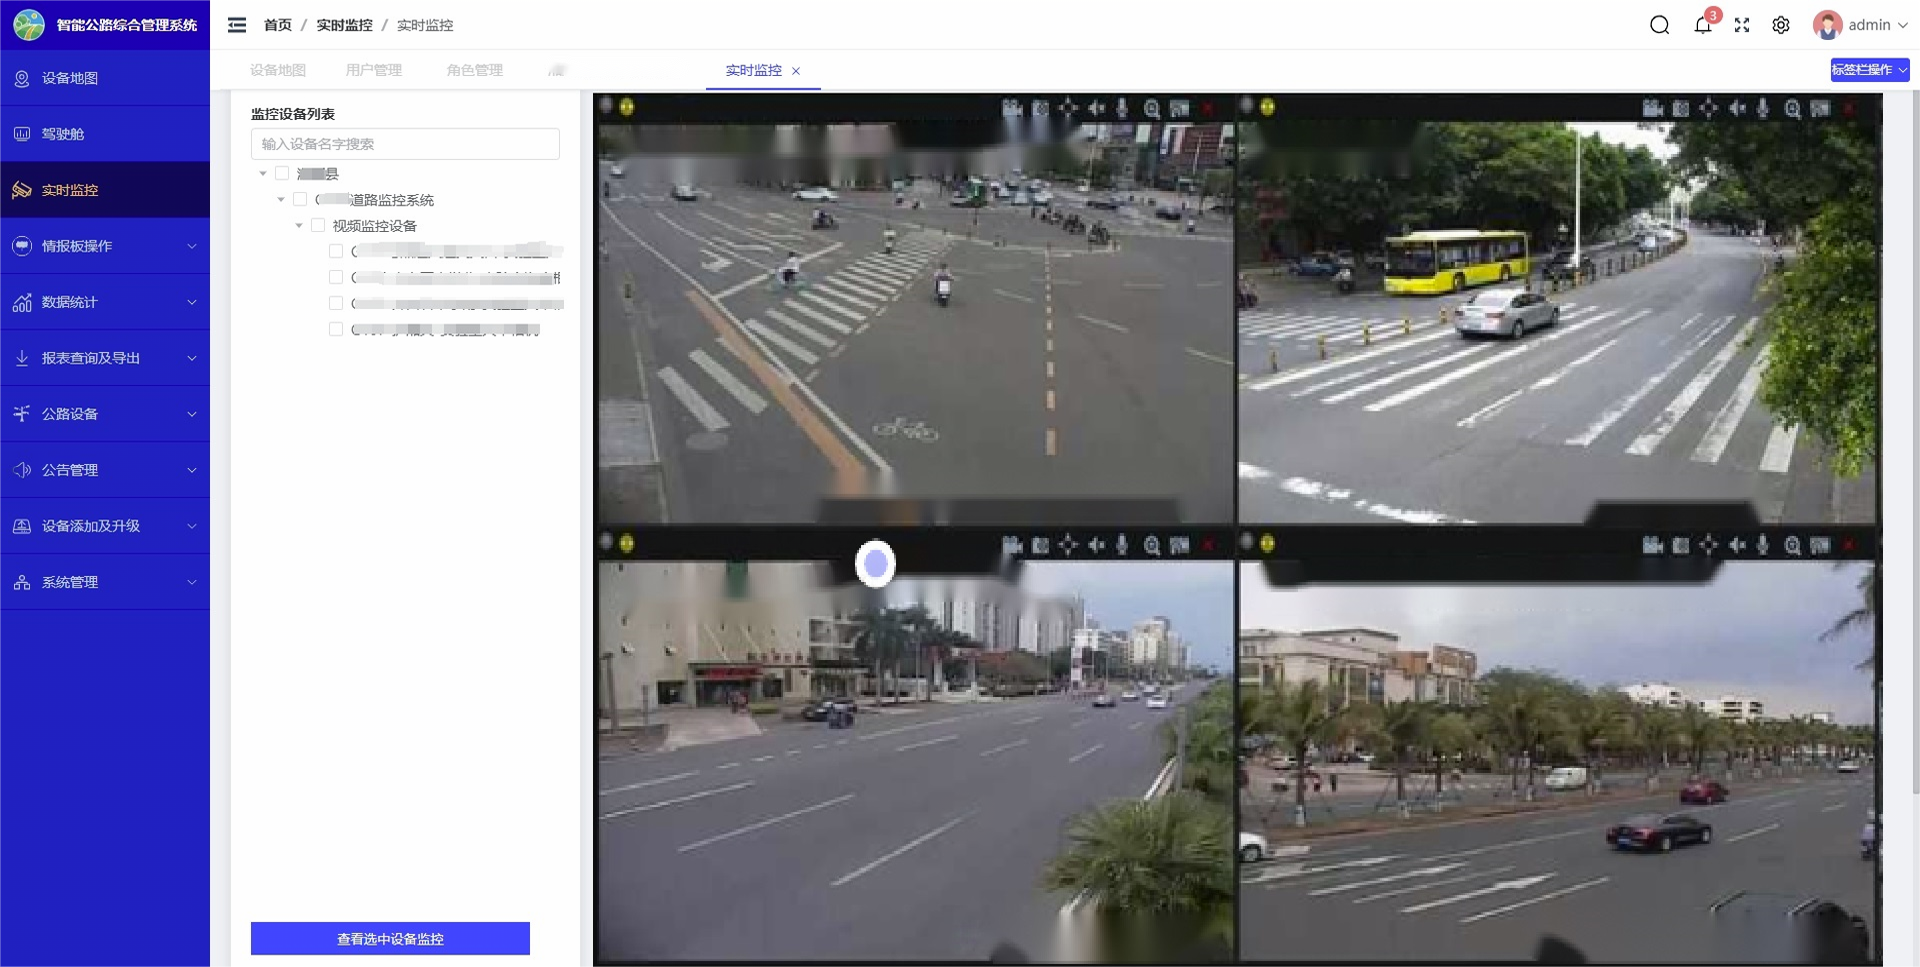
Task: Open the notification bell in the header
Action: [1702, 25]
